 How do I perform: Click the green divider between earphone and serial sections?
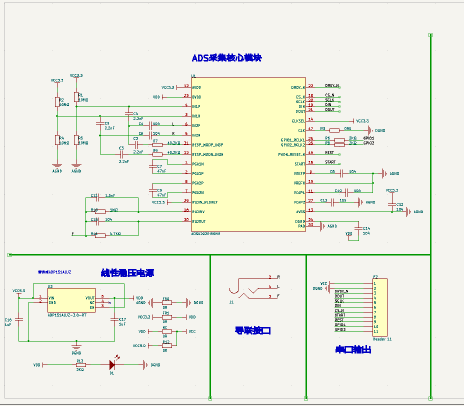(306, 327)
